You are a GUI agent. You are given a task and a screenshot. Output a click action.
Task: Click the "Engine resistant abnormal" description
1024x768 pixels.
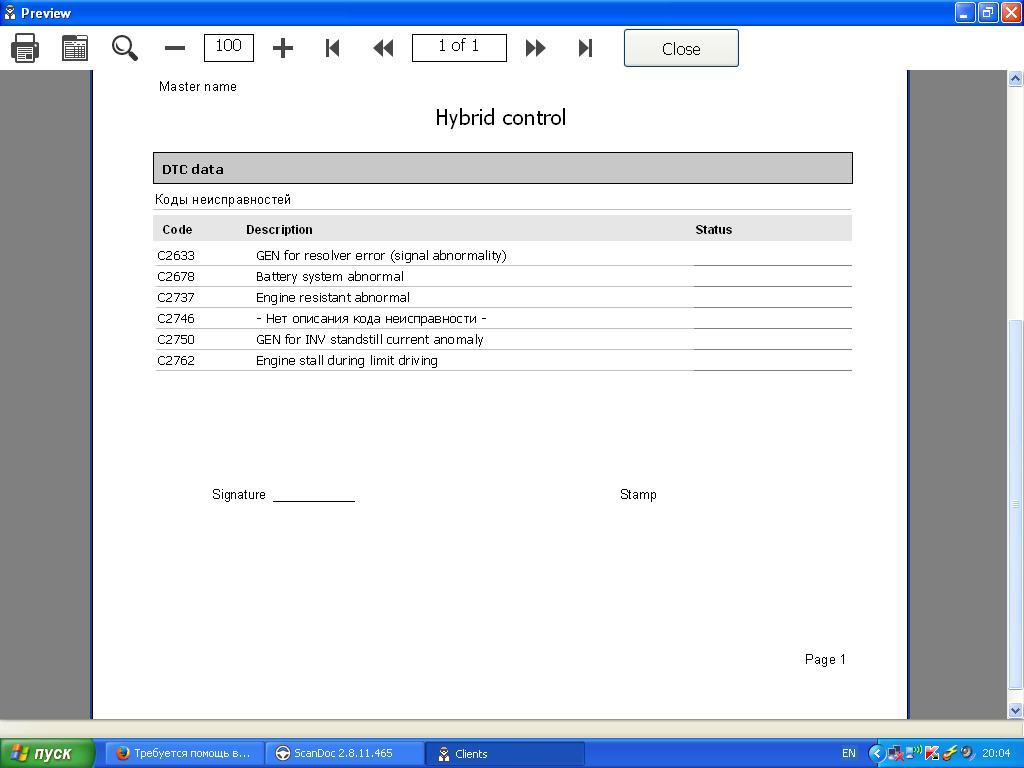point(333,297)
